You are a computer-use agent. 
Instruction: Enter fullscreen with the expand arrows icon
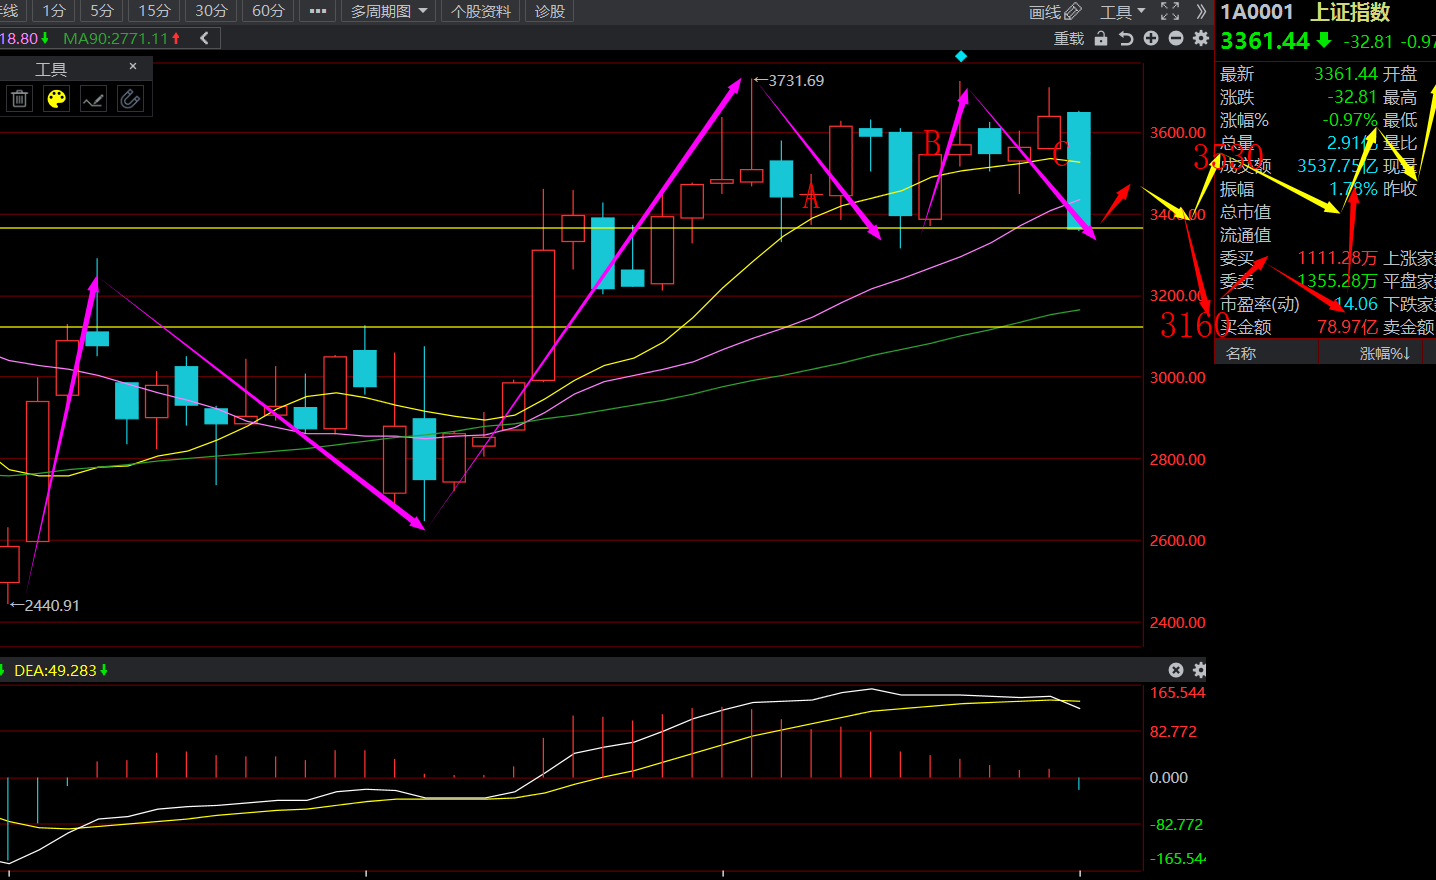pyautogui.click(x=1170, y=11)
